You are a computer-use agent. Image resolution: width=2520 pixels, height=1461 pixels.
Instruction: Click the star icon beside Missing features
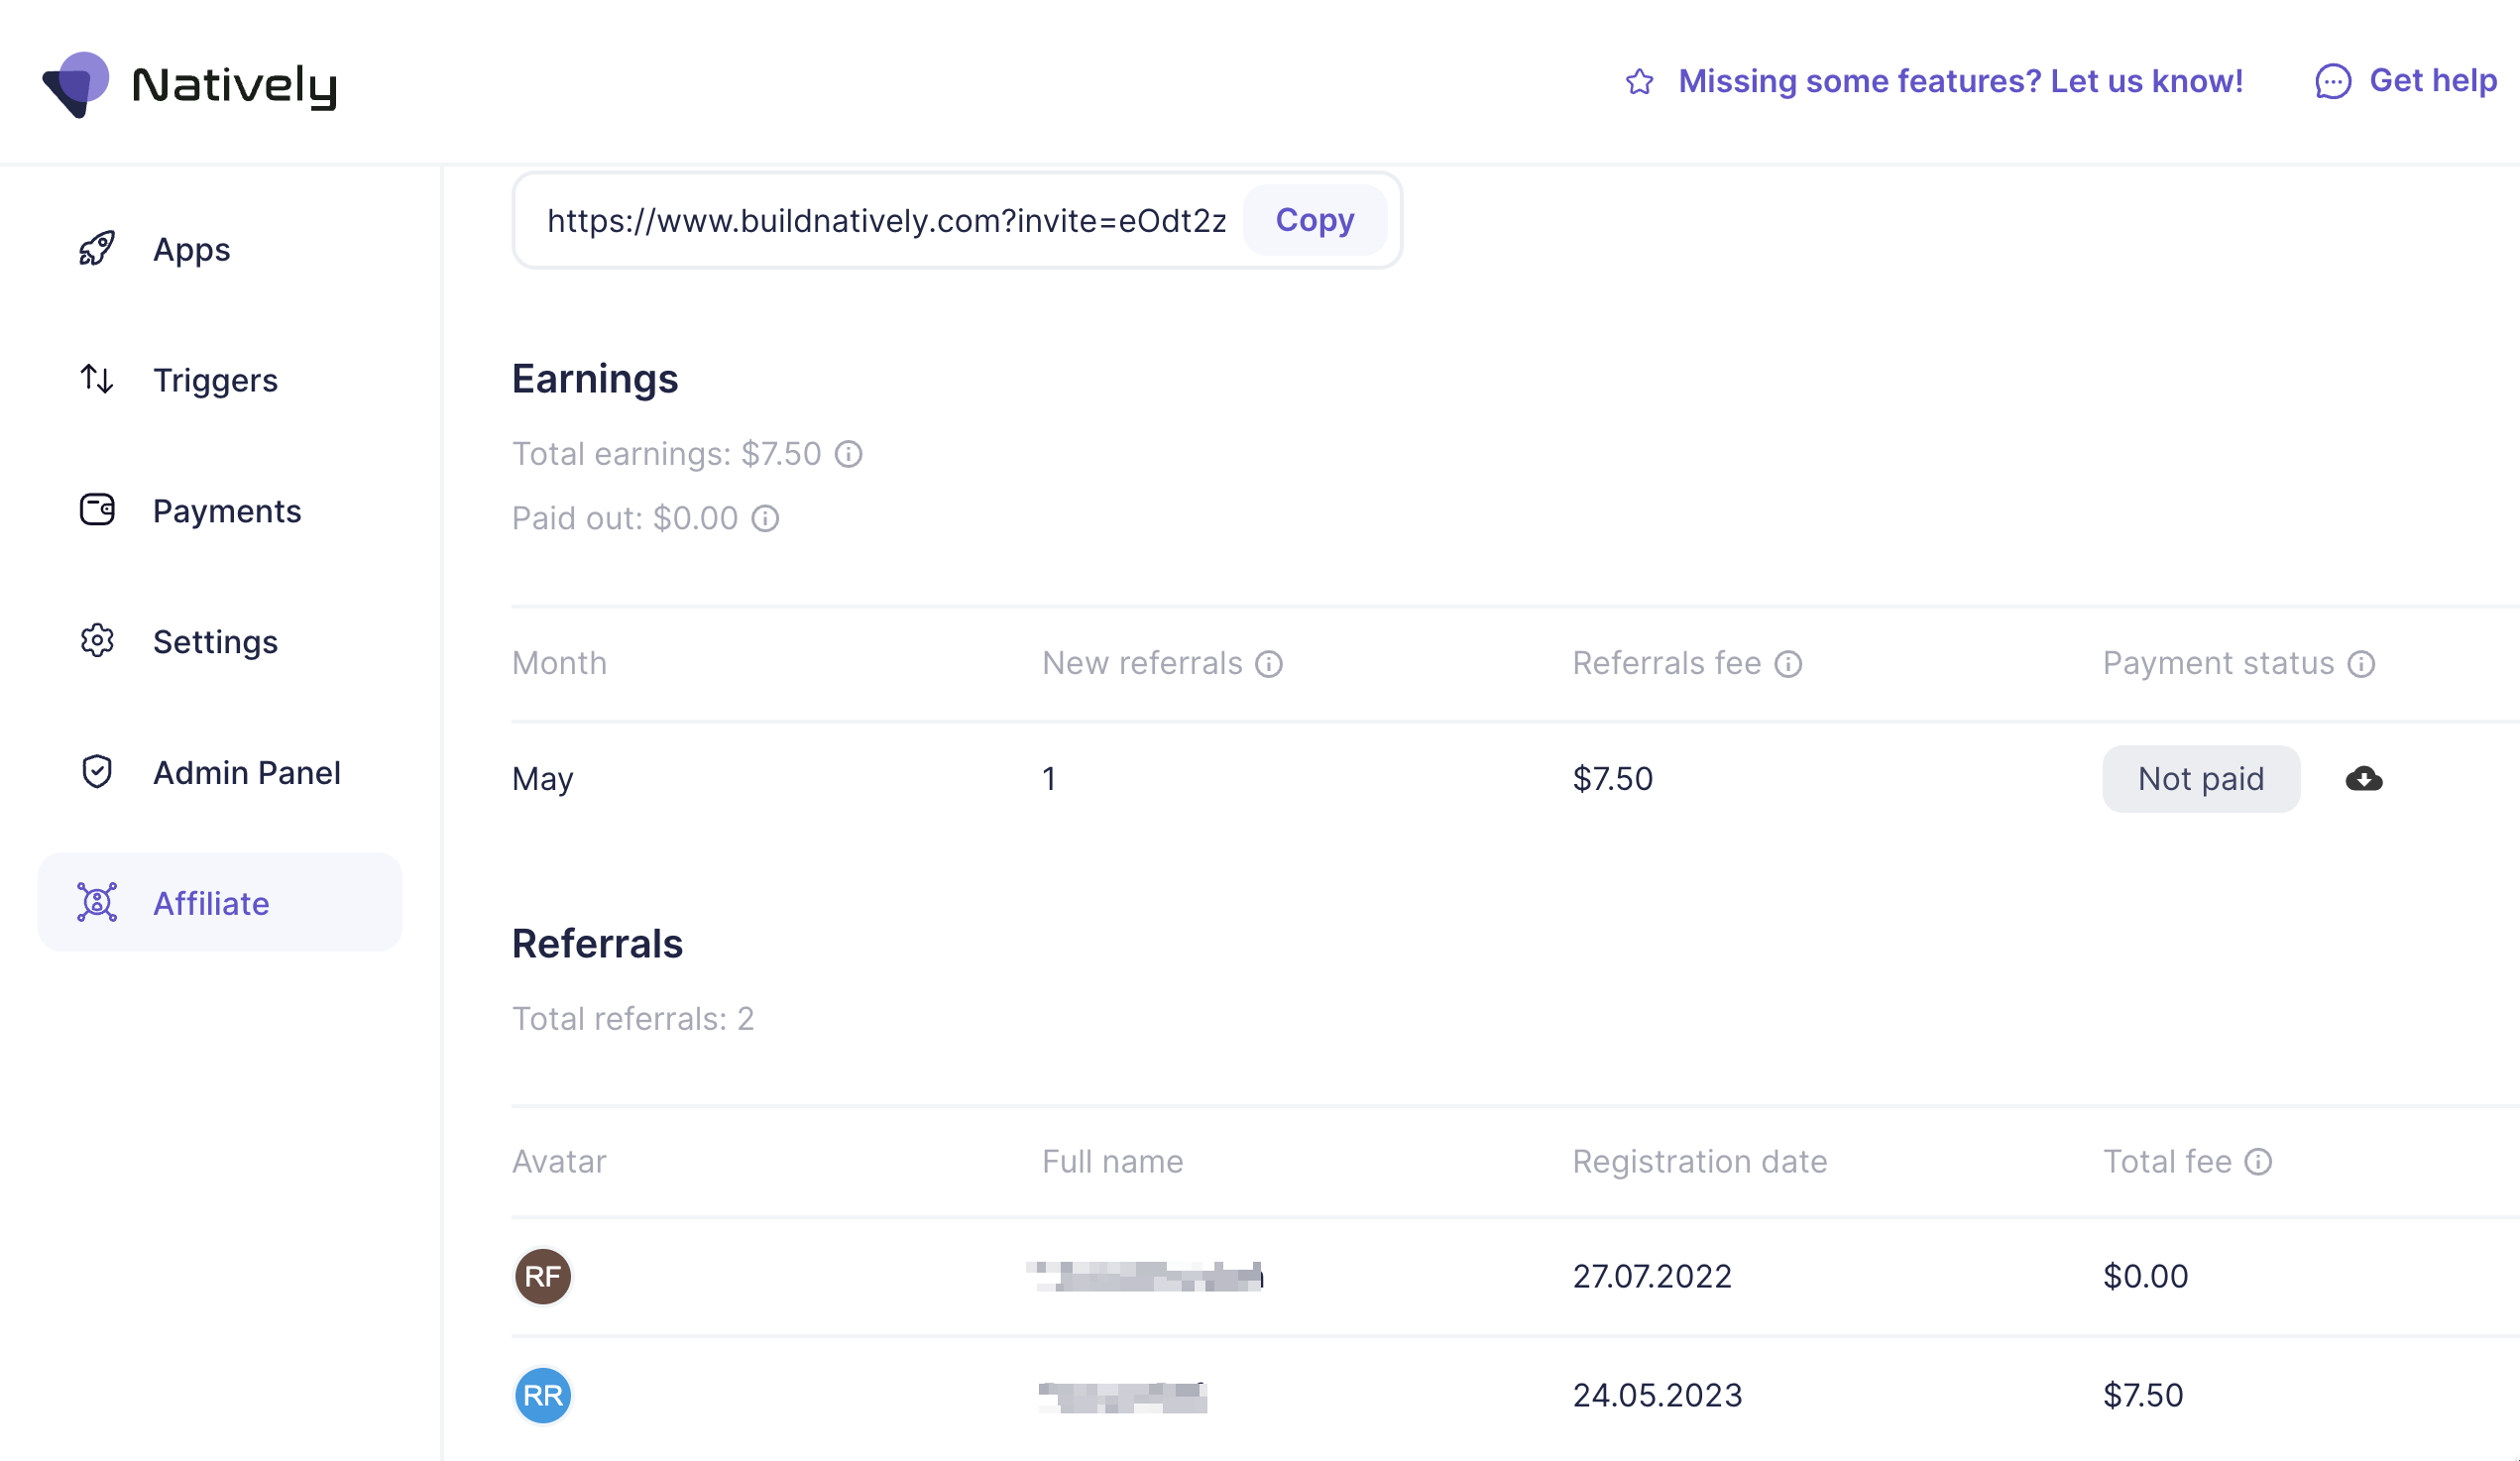[1639, 81]
